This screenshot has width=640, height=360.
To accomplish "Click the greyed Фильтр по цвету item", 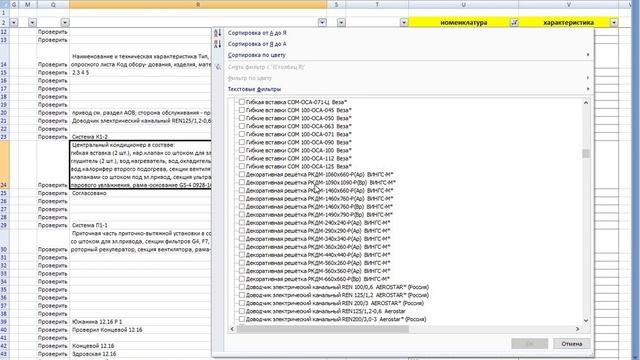I will pyautogui.click(x=250, y=78).
